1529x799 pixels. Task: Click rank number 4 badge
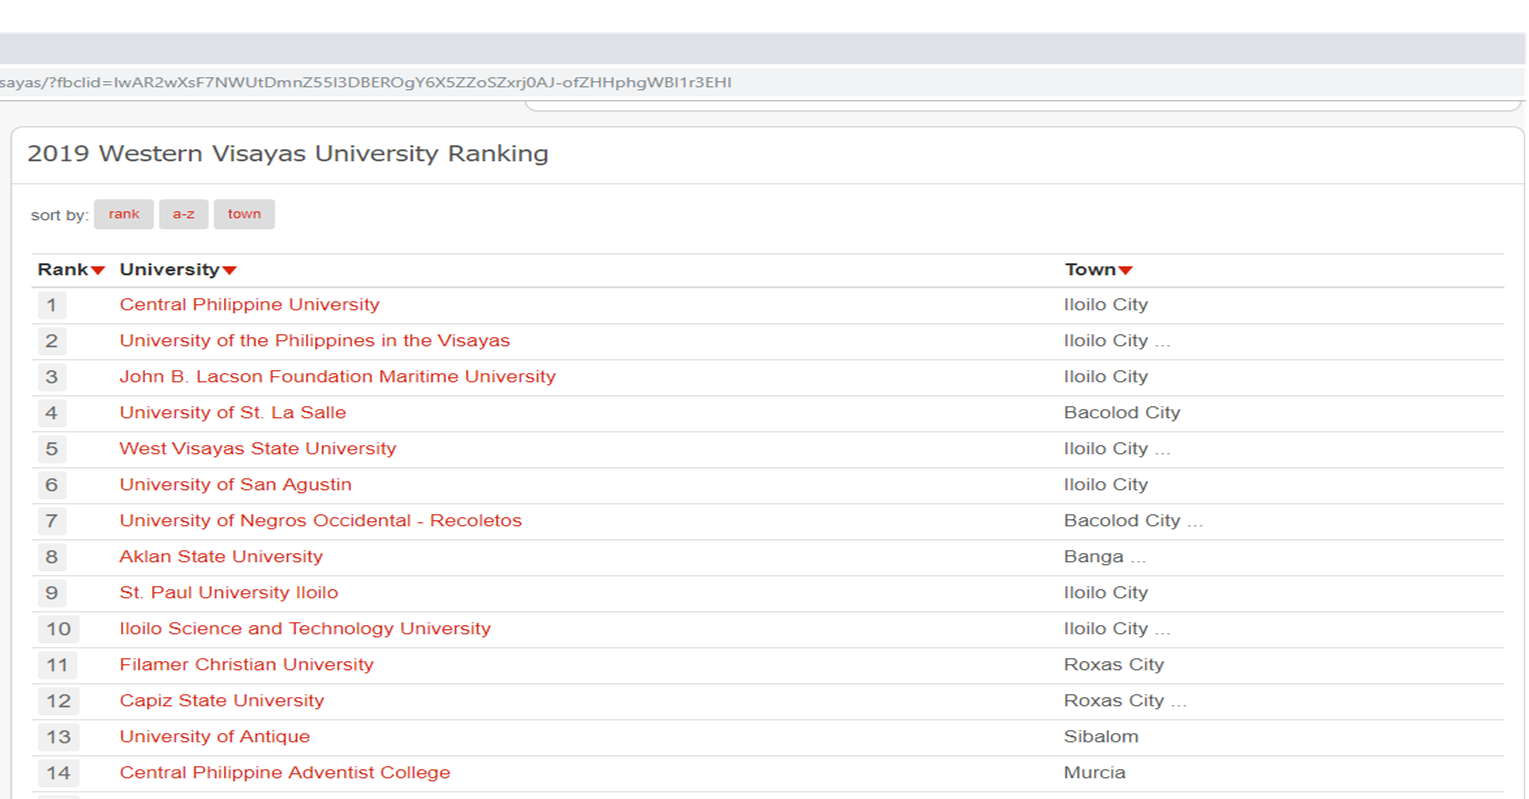pos(52,413)
